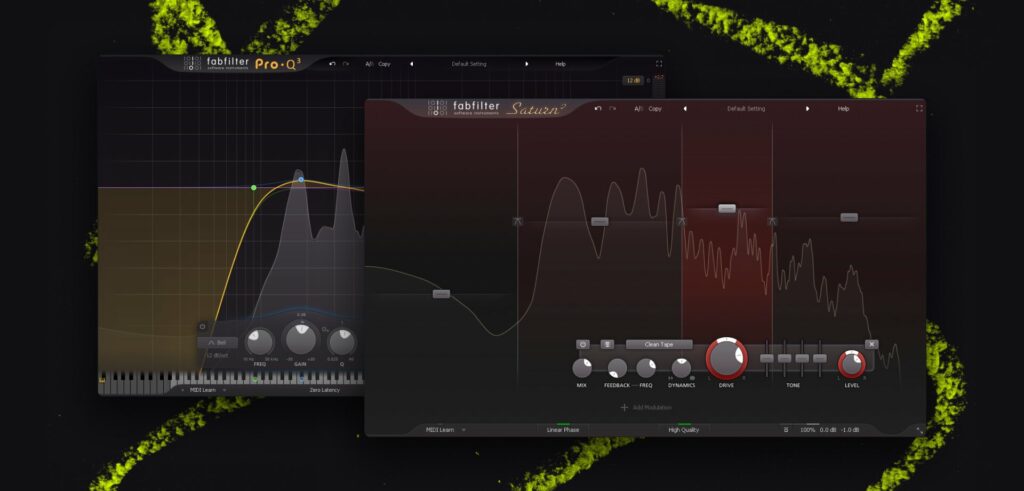Image resolution: width=1024 pixels, height=491 pixels.
Task: Click the red band level handle
Action: click(727, 208)
